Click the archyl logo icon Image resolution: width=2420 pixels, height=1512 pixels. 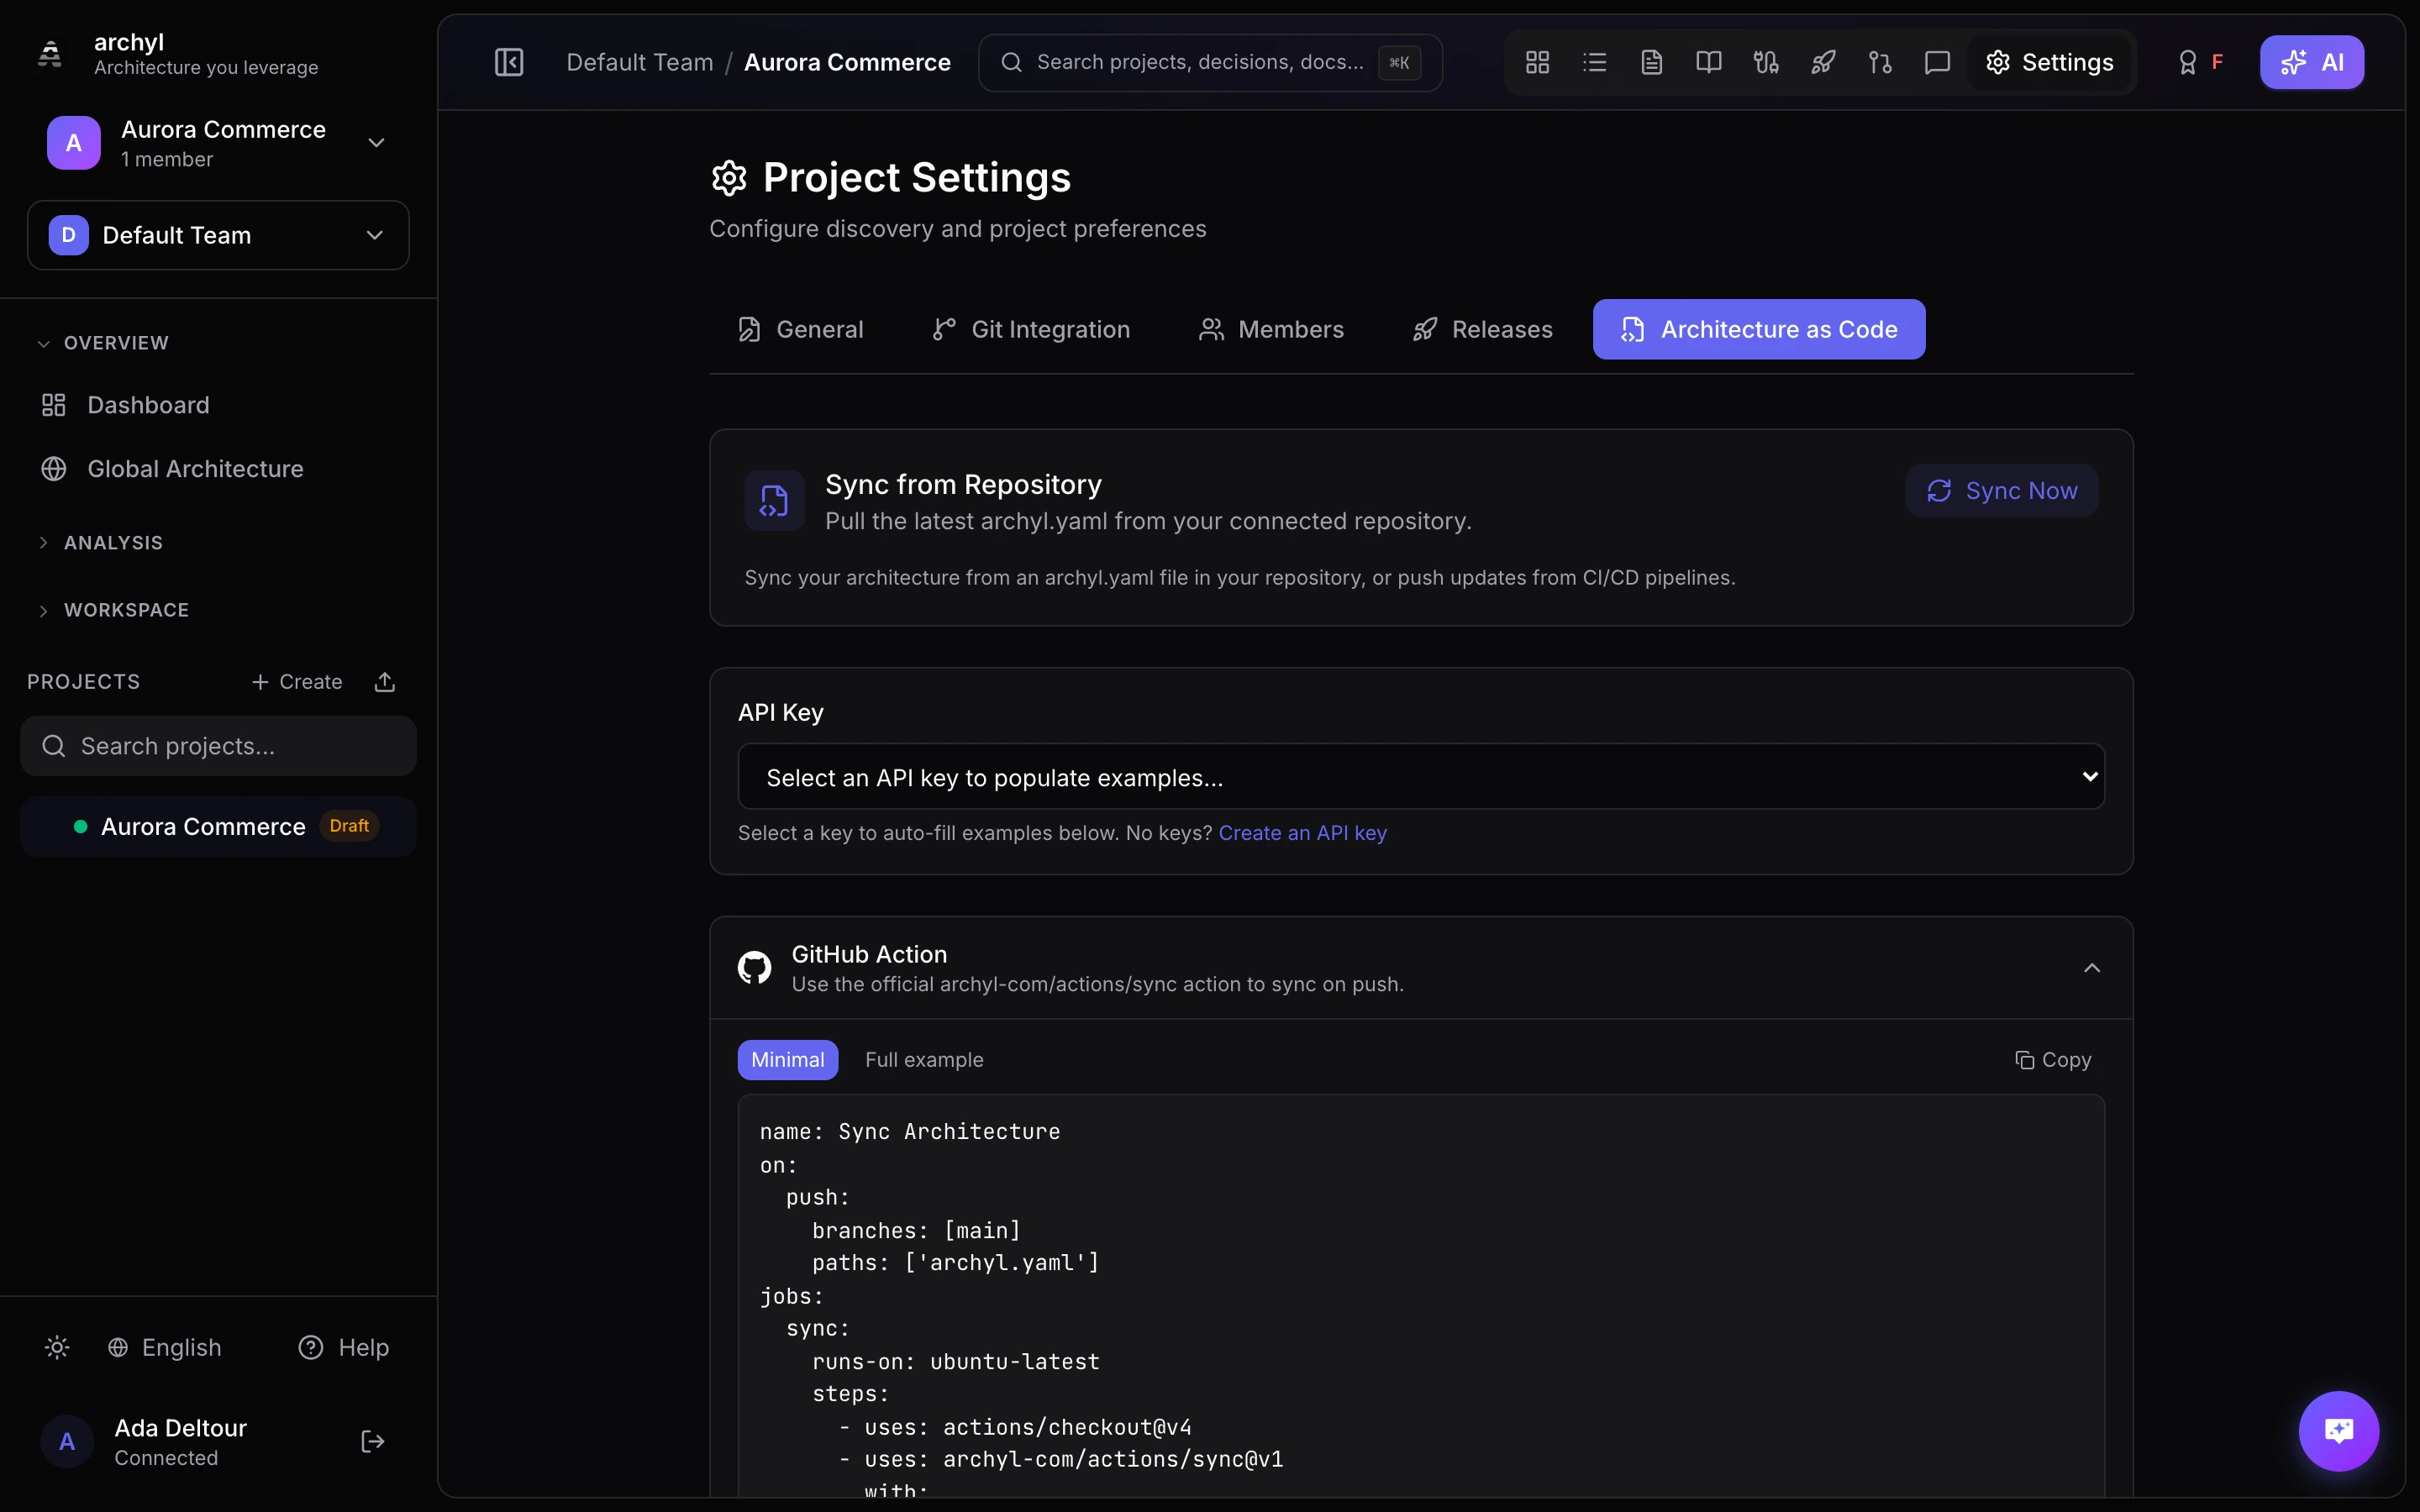50,53
